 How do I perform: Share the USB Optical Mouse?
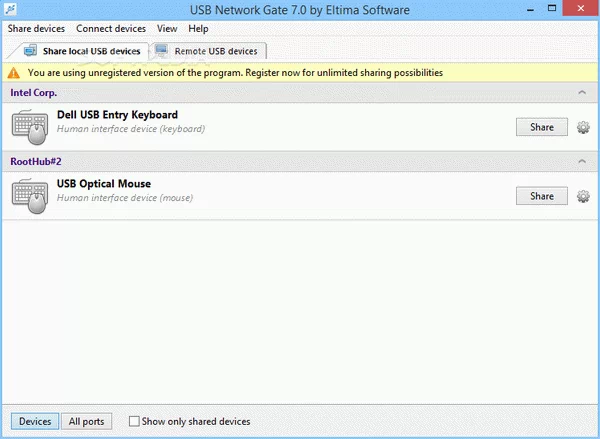(542, 196)
